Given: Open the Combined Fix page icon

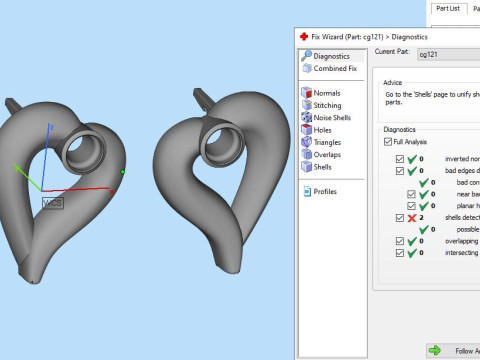Looking at the screenshot, I should pyautogui.click(x=307, y=68).
